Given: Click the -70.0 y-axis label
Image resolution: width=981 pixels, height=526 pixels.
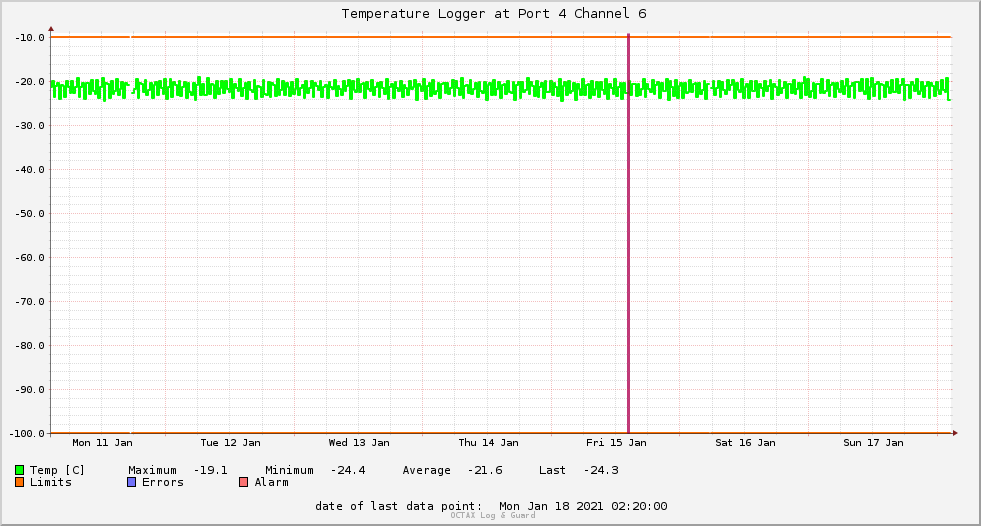Looking at the screenshot, I should pos(29,301).
